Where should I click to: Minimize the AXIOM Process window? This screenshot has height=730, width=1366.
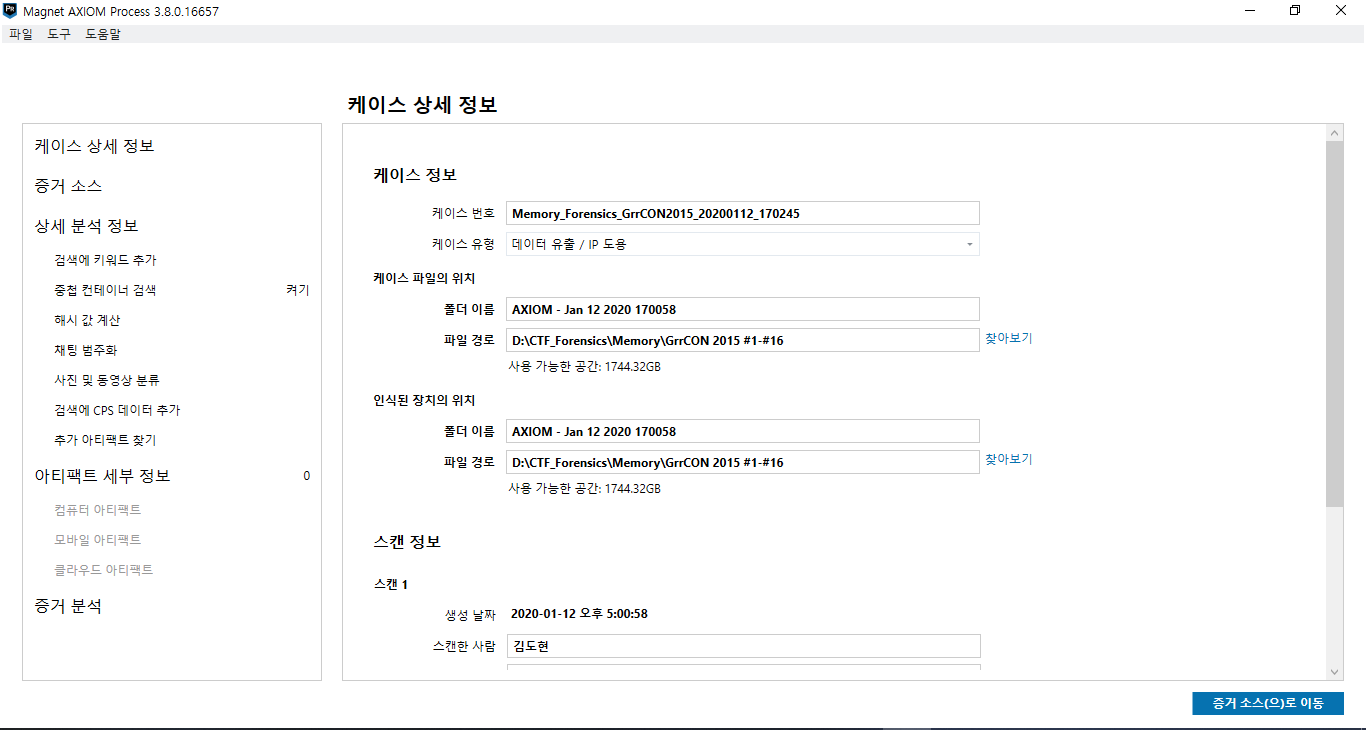click(x=1250, y=11)
